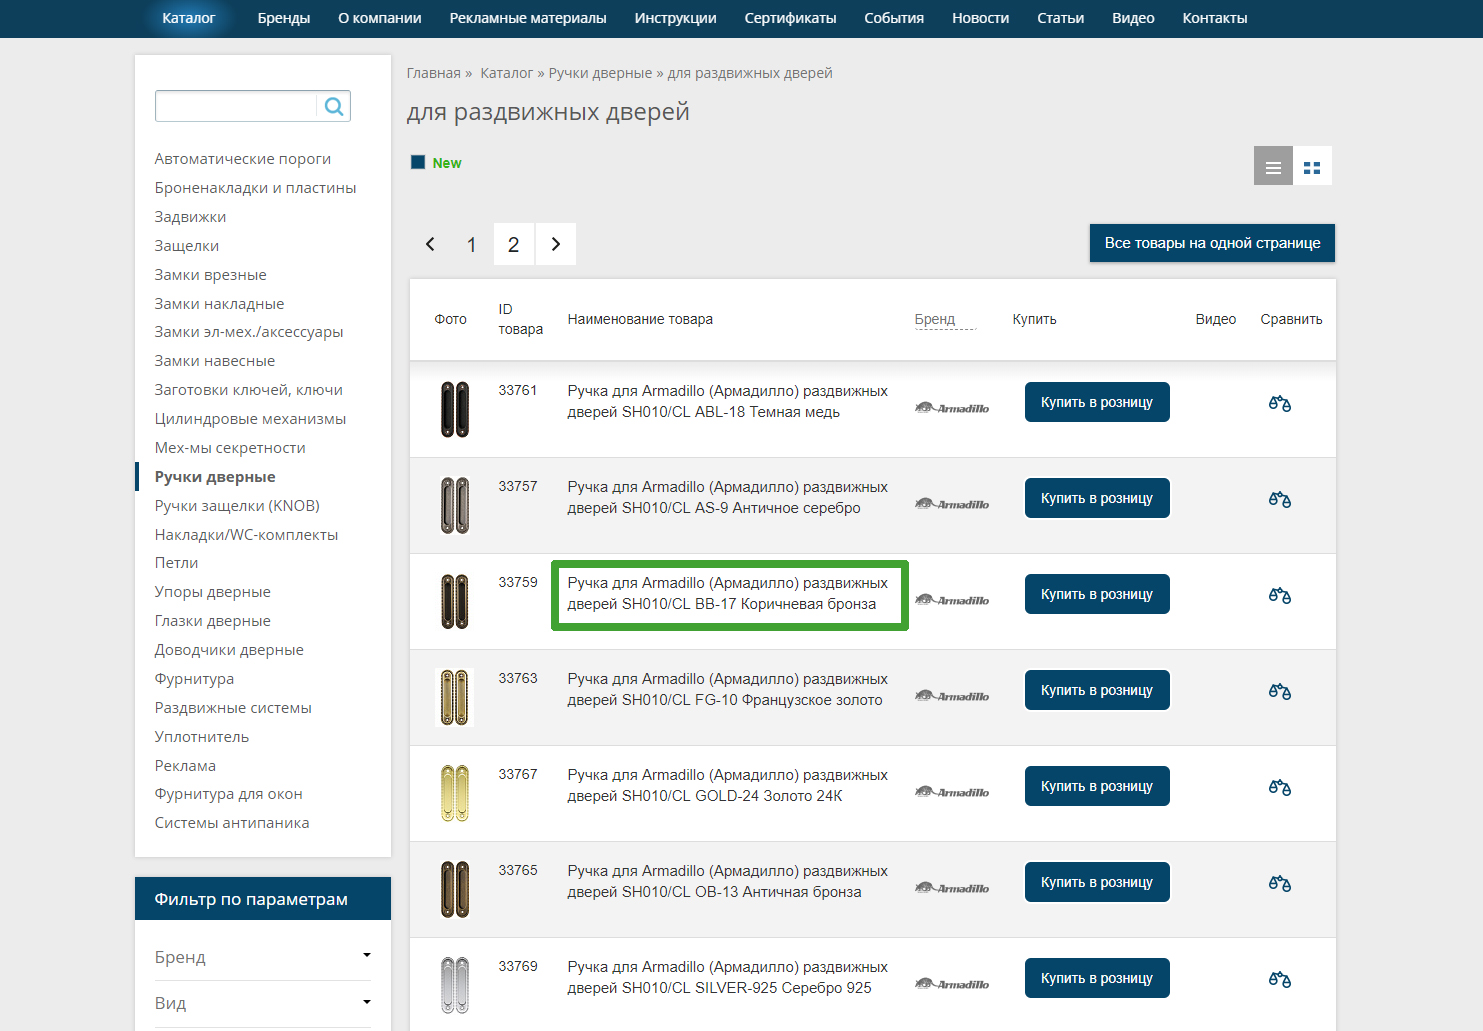
Task: Open Armadillo brand logo for item 33757
Action: (952, 504)
